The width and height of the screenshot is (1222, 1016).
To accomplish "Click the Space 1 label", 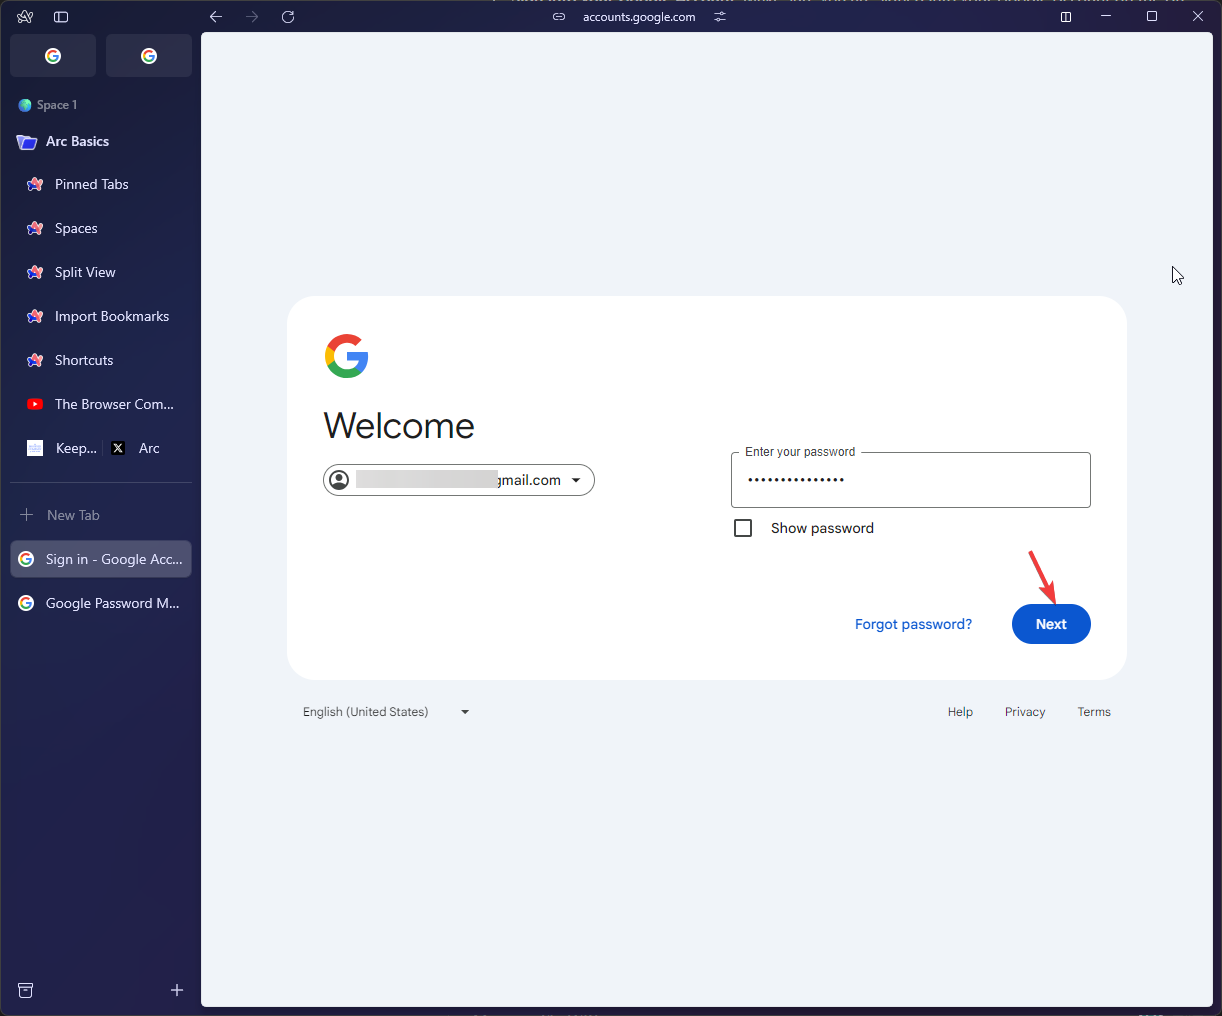I will pyautogui.click(x=57, y=105).
